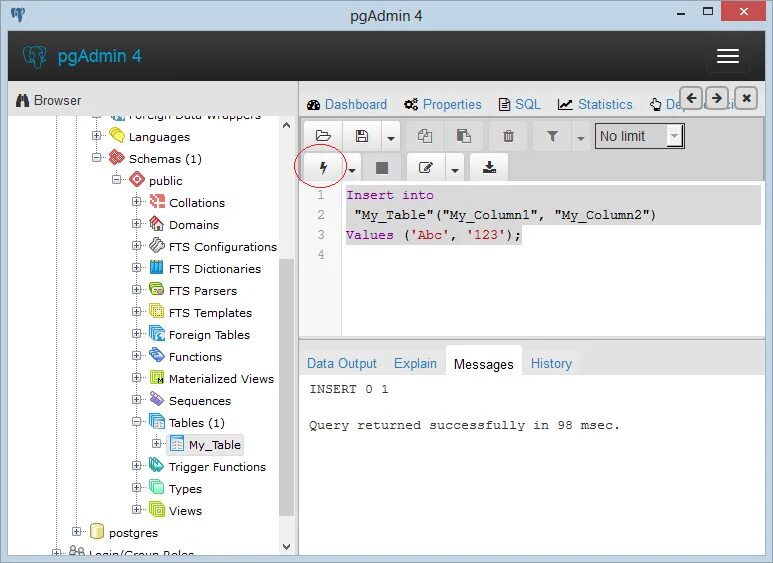Expand the Functions node

[x=137, y=355]
